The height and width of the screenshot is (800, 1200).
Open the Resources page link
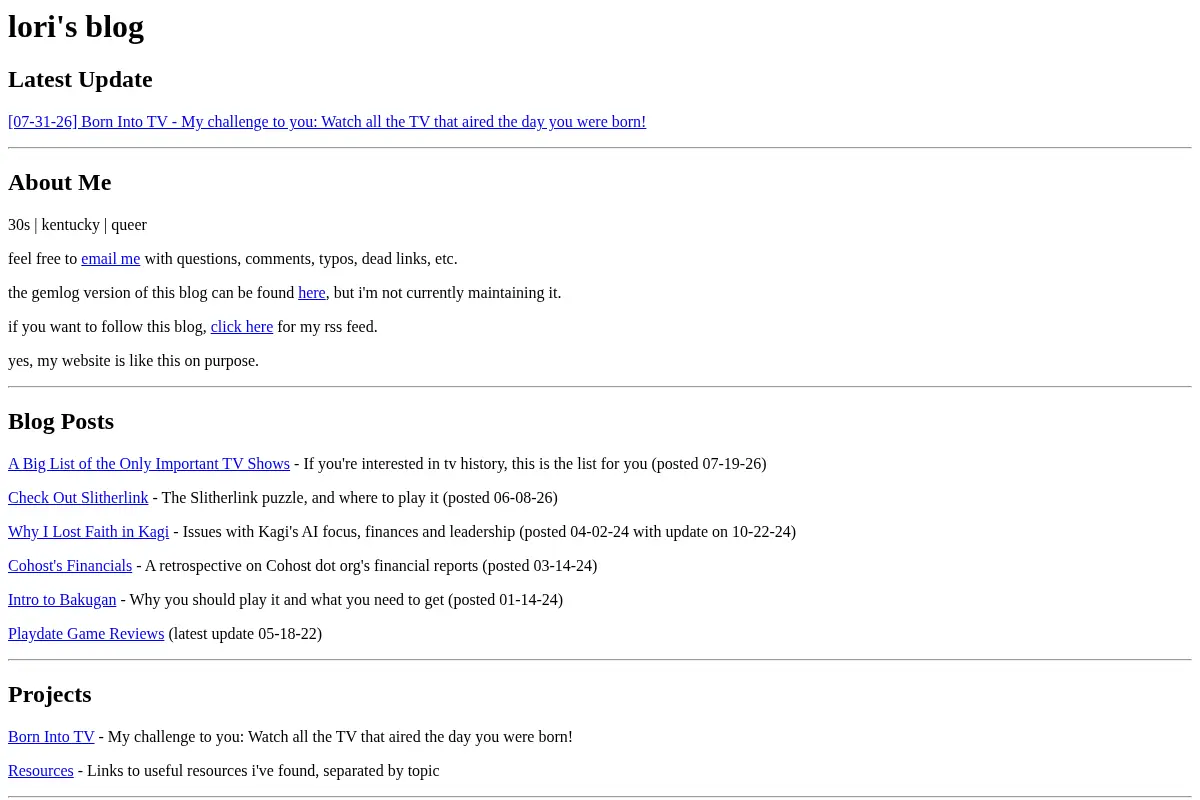point(41,771)
